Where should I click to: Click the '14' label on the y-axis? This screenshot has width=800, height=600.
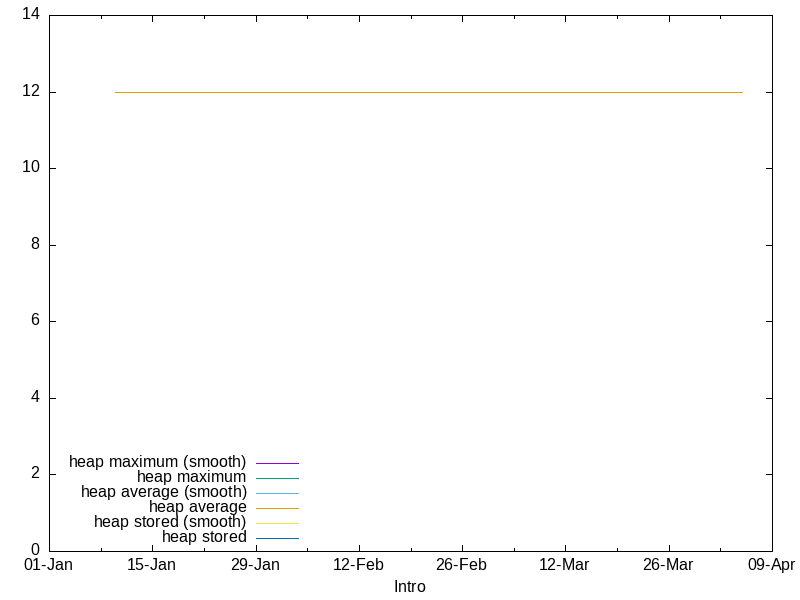[30, 15]
